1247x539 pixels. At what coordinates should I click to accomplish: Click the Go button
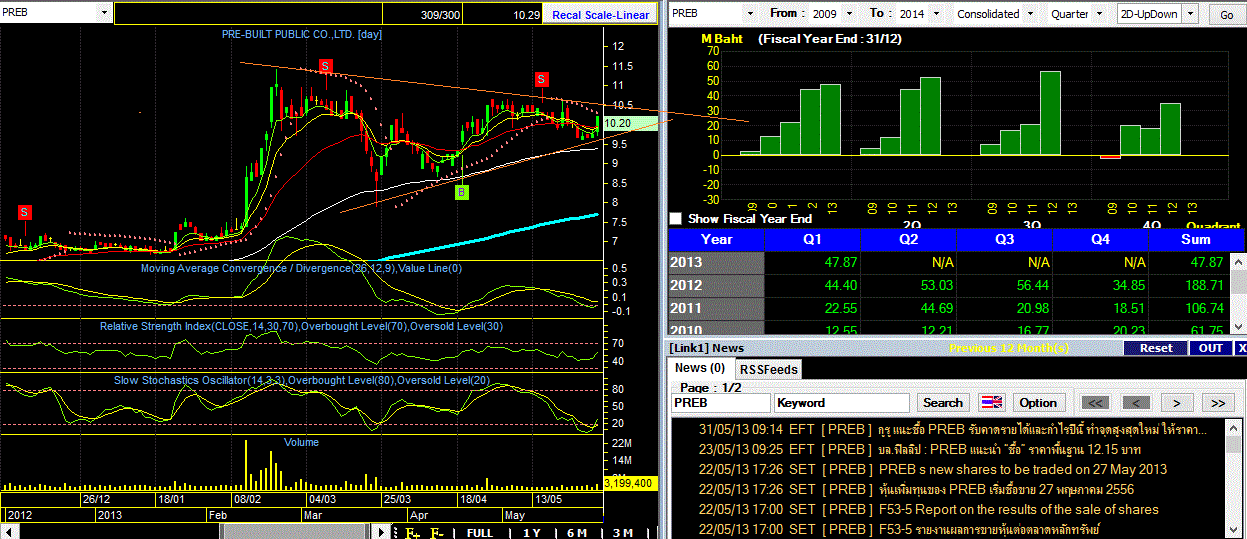1227,15
